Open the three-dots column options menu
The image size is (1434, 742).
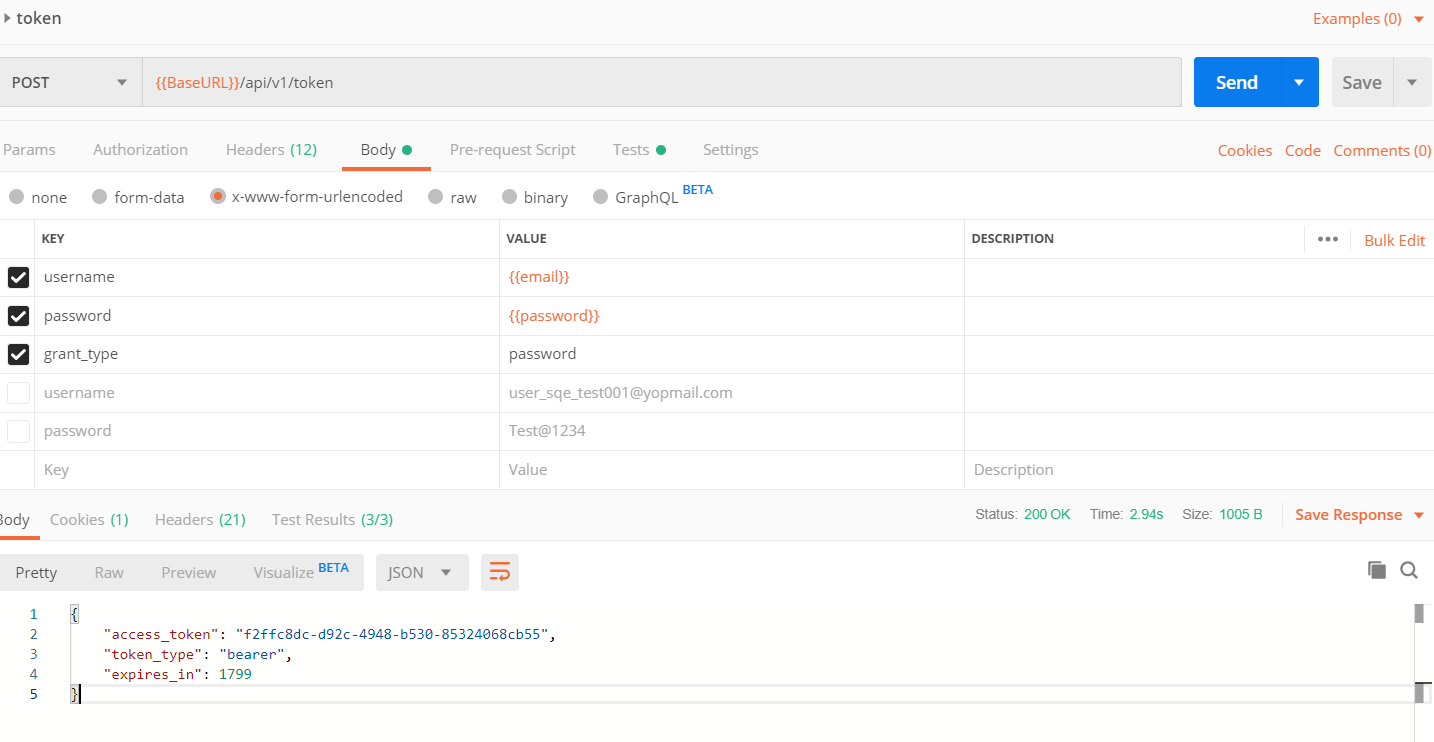click(x=1327, y=239)
